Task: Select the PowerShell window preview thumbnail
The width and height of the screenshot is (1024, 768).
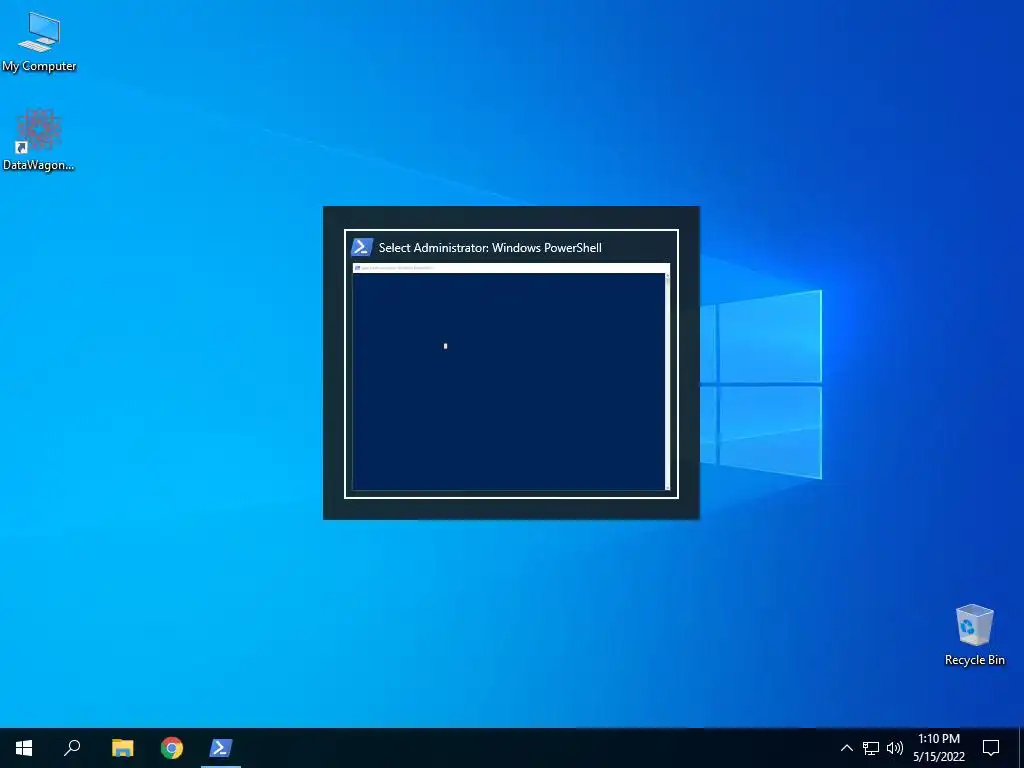Action: tap(511, 377)
